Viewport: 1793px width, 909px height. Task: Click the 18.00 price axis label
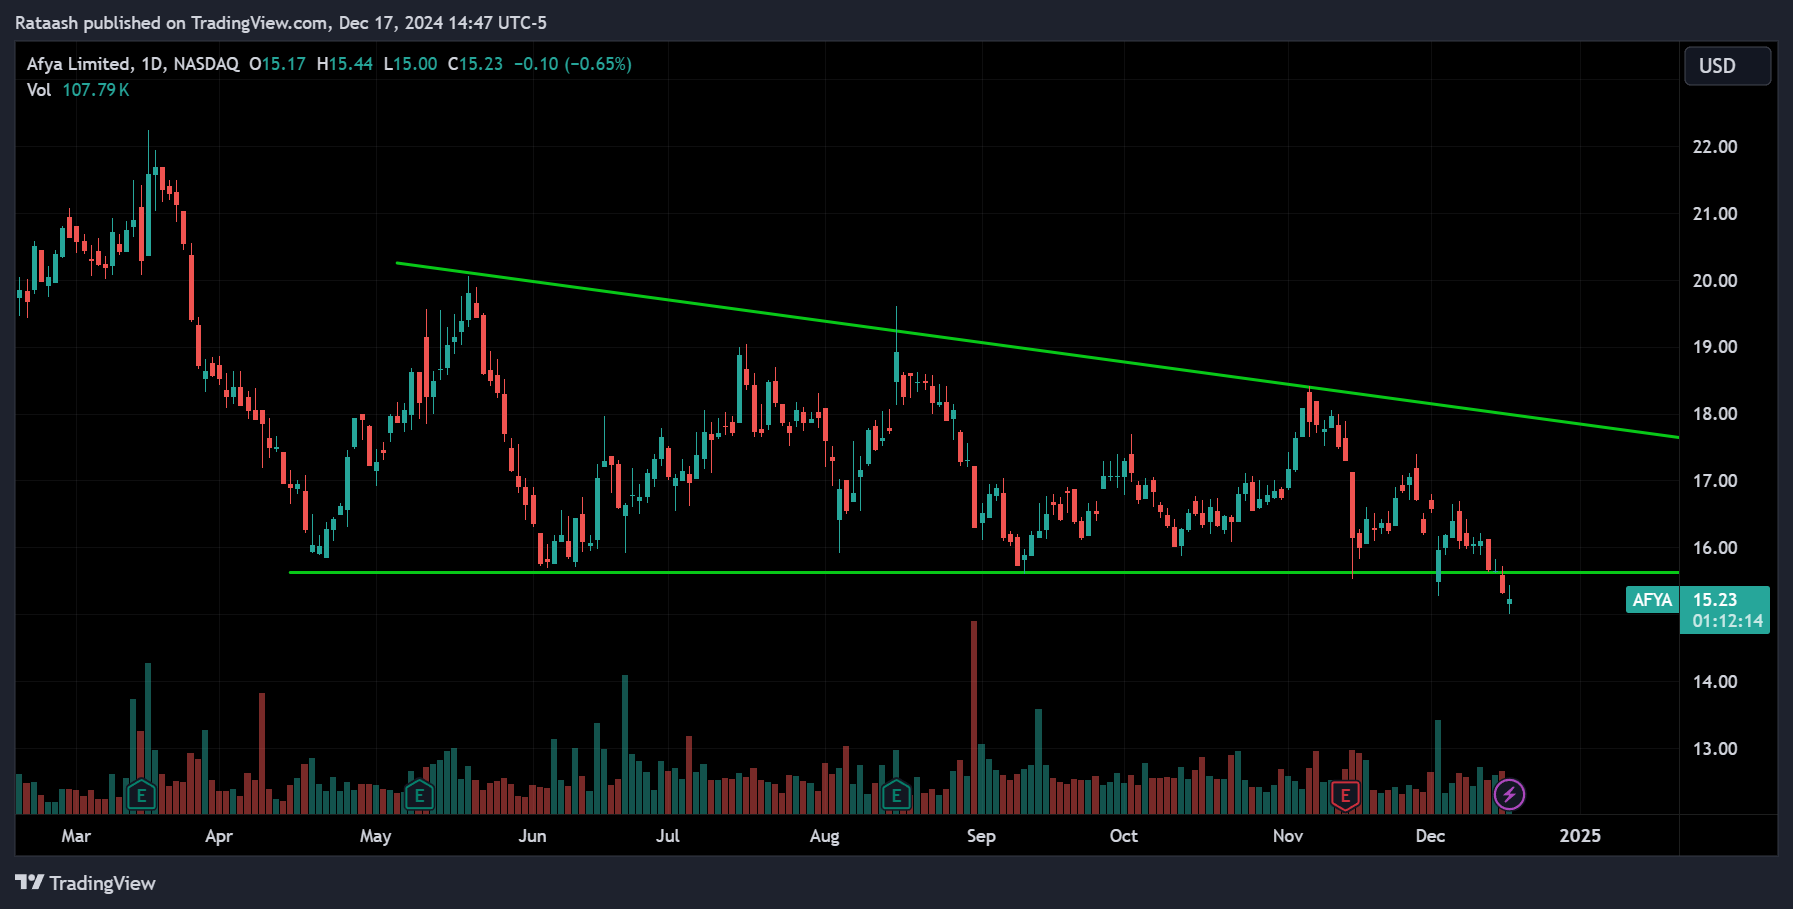pos(1715,414)
